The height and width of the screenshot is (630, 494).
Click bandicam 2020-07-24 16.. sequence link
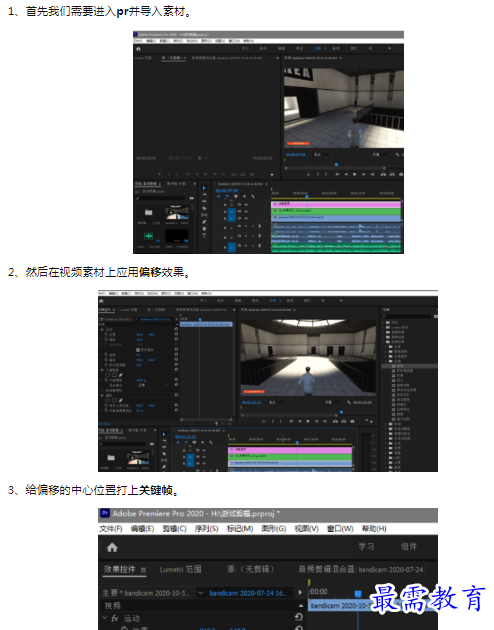point(248,593)
